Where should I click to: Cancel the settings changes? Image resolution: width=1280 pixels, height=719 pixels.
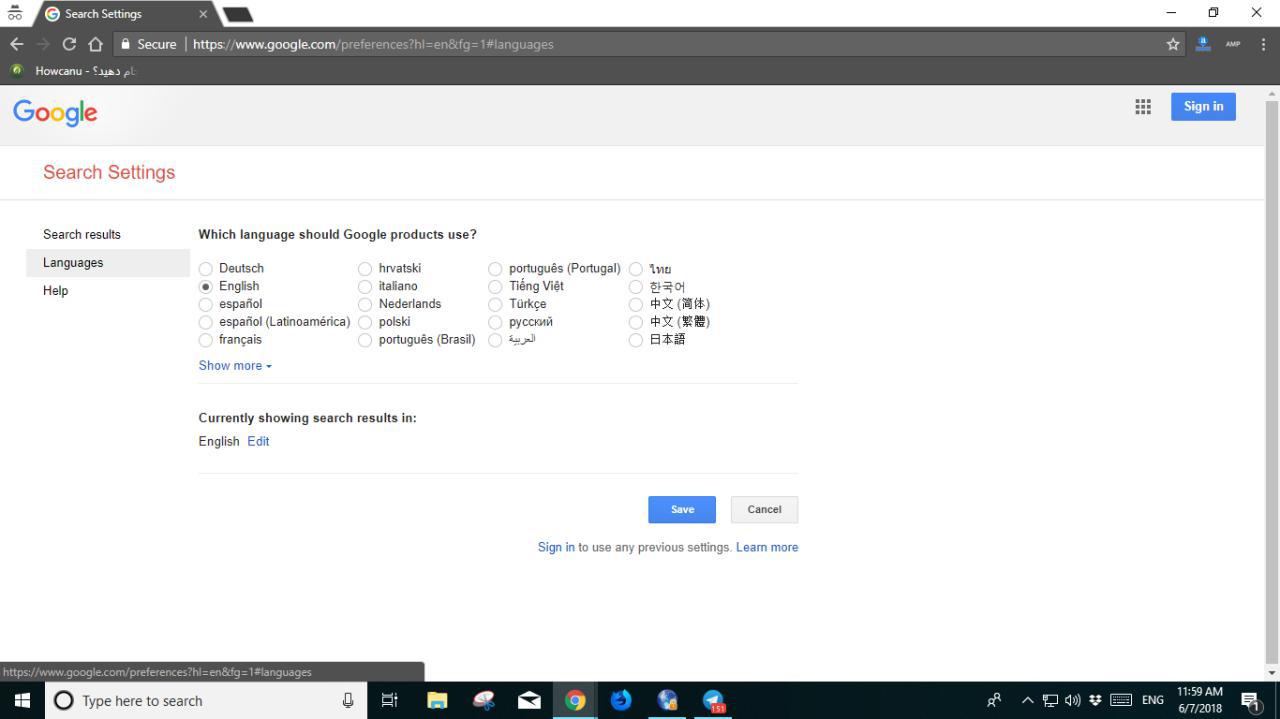click(x=764, y=509)
